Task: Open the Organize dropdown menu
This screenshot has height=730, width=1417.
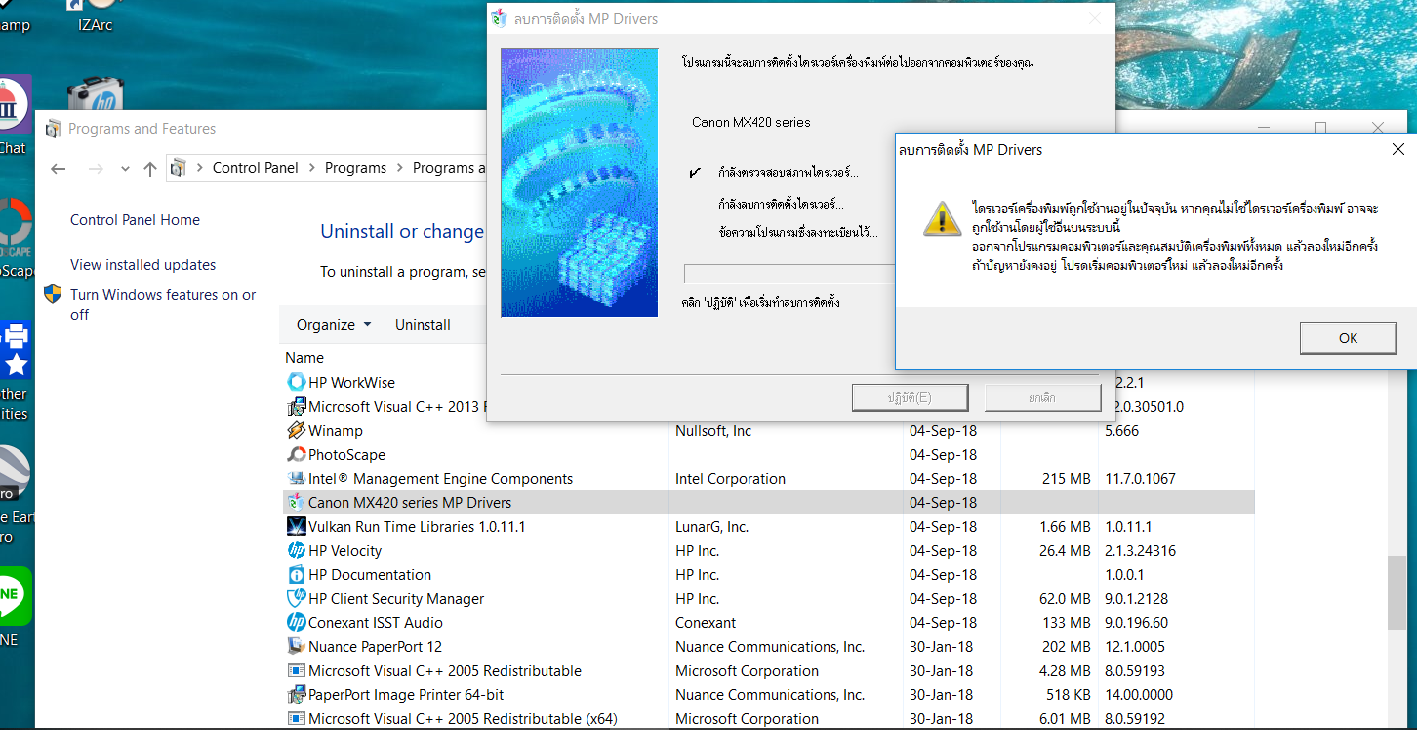Action: coord(334,325)
